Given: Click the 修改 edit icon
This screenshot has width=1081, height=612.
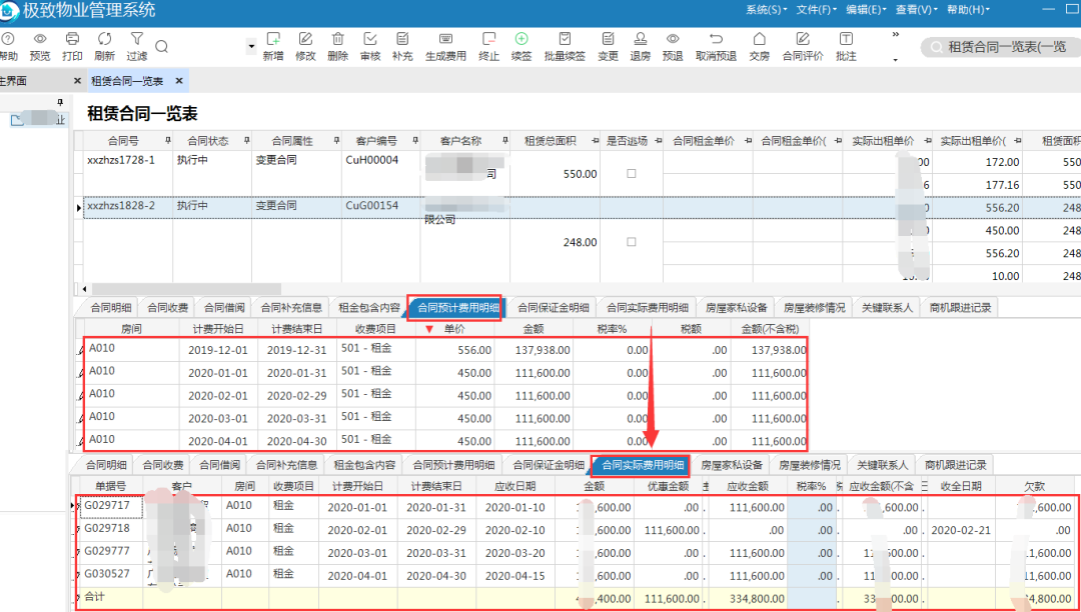Looking at the screenshot, I should click(305, 46).
